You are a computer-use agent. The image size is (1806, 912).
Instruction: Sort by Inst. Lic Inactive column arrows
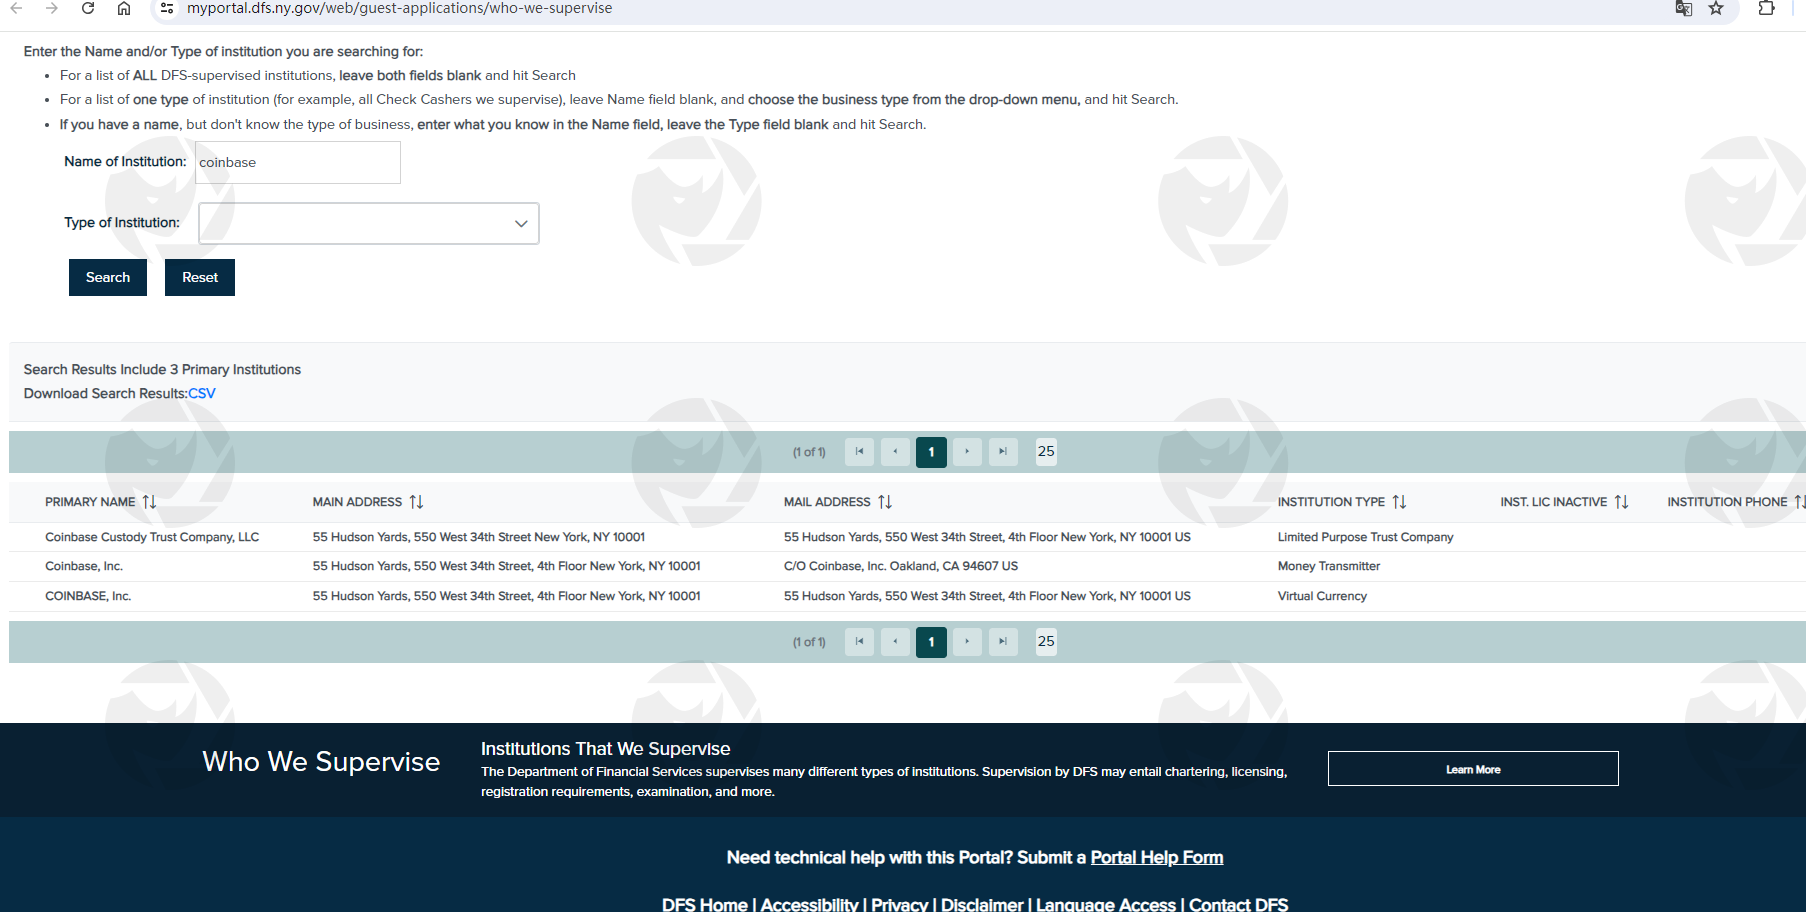coord(1621,502)
